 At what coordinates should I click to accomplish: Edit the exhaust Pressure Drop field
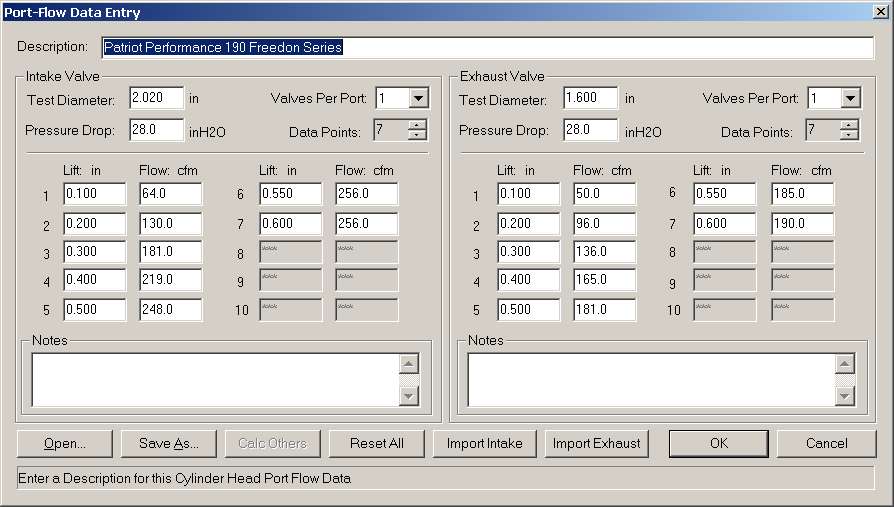pyautogui.click(x=590, y=130)
